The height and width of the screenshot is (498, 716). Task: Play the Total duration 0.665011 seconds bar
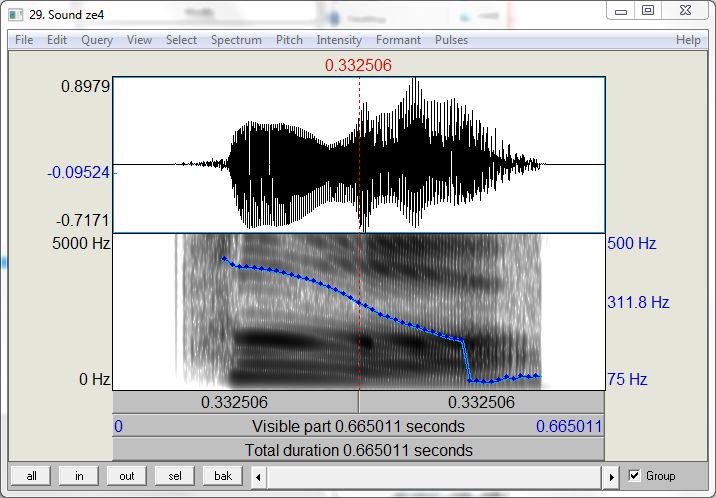coord(358,450)
